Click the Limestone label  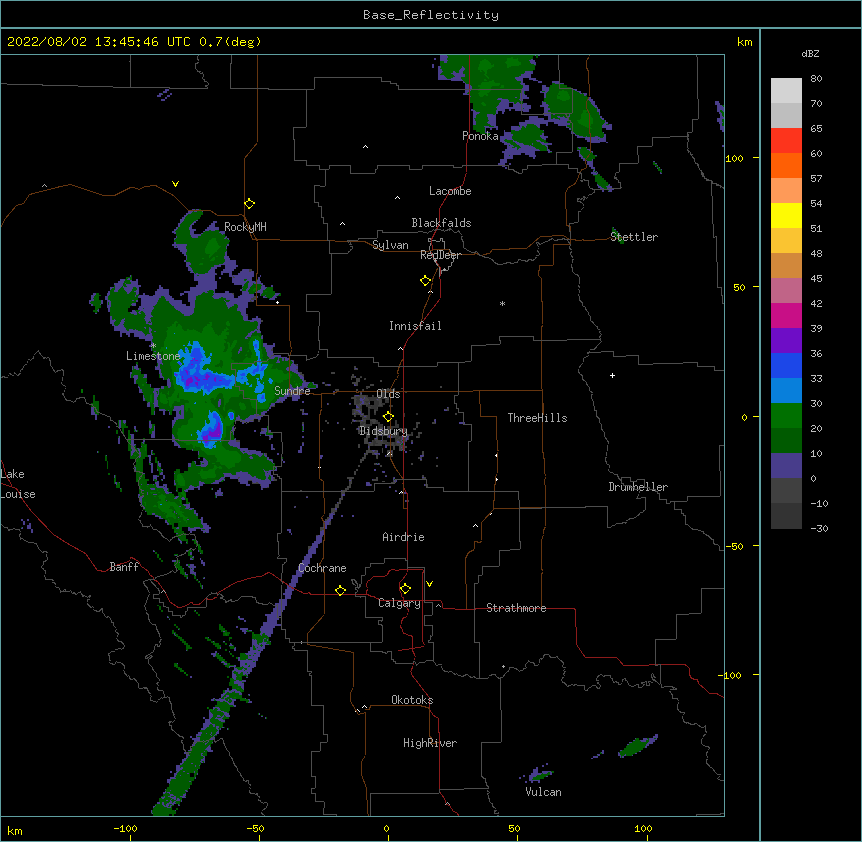coord(153,356)
